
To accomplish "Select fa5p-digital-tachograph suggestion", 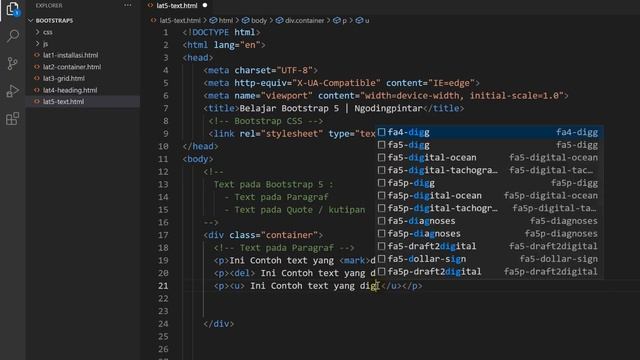I will tap(489, 208).
